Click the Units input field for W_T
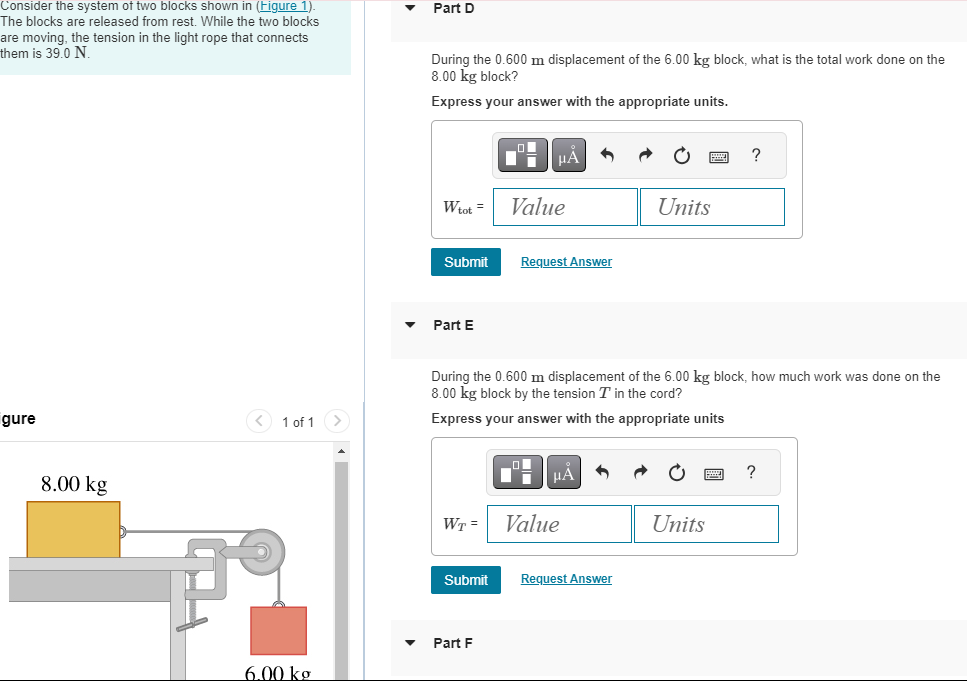 (706, 523)
